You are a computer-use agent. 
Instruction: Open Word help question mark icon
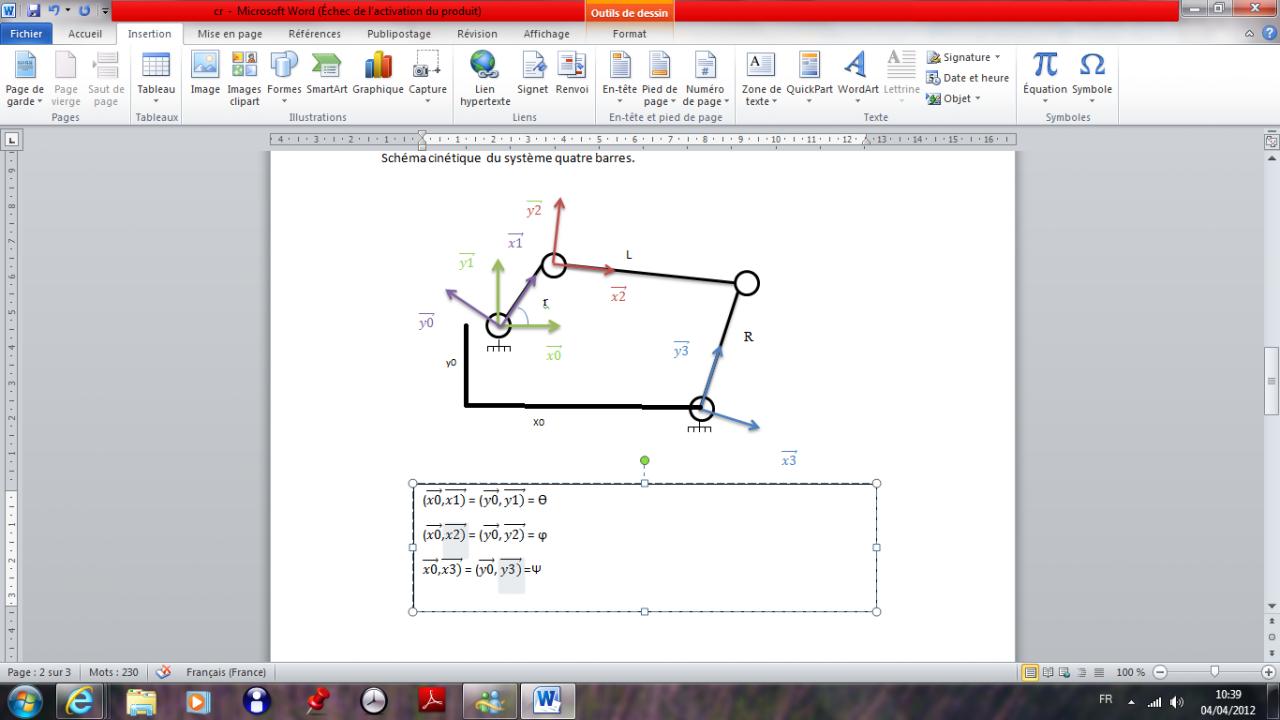[x=1267, y=34]
